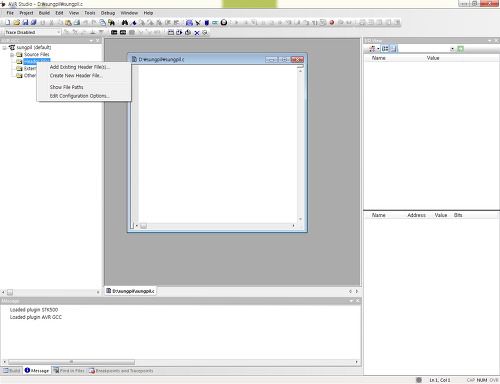Select the External Dependencies folder
The height and width of the screenshot is (384, 500).
coord(30,68)
